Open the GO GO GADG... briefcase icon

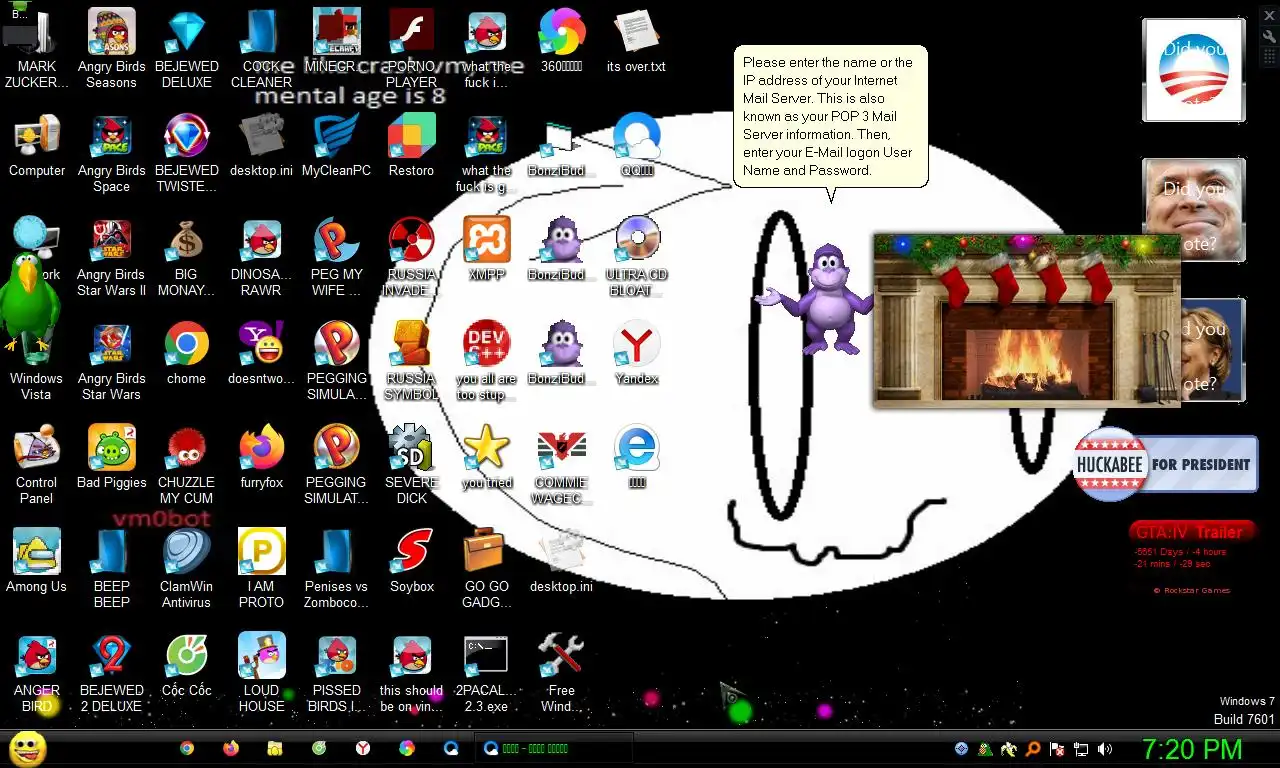pos(487,568)
